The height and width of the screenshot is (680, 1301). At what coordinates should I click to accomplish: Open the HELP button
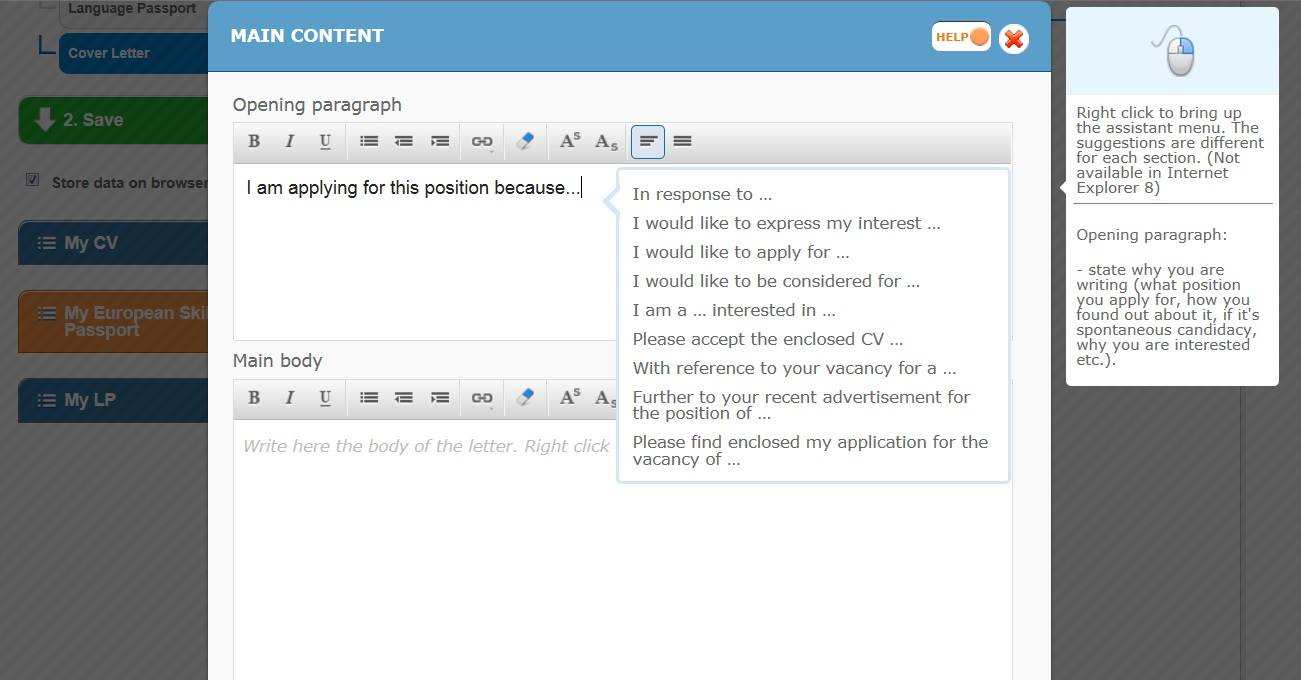point(961,37)
